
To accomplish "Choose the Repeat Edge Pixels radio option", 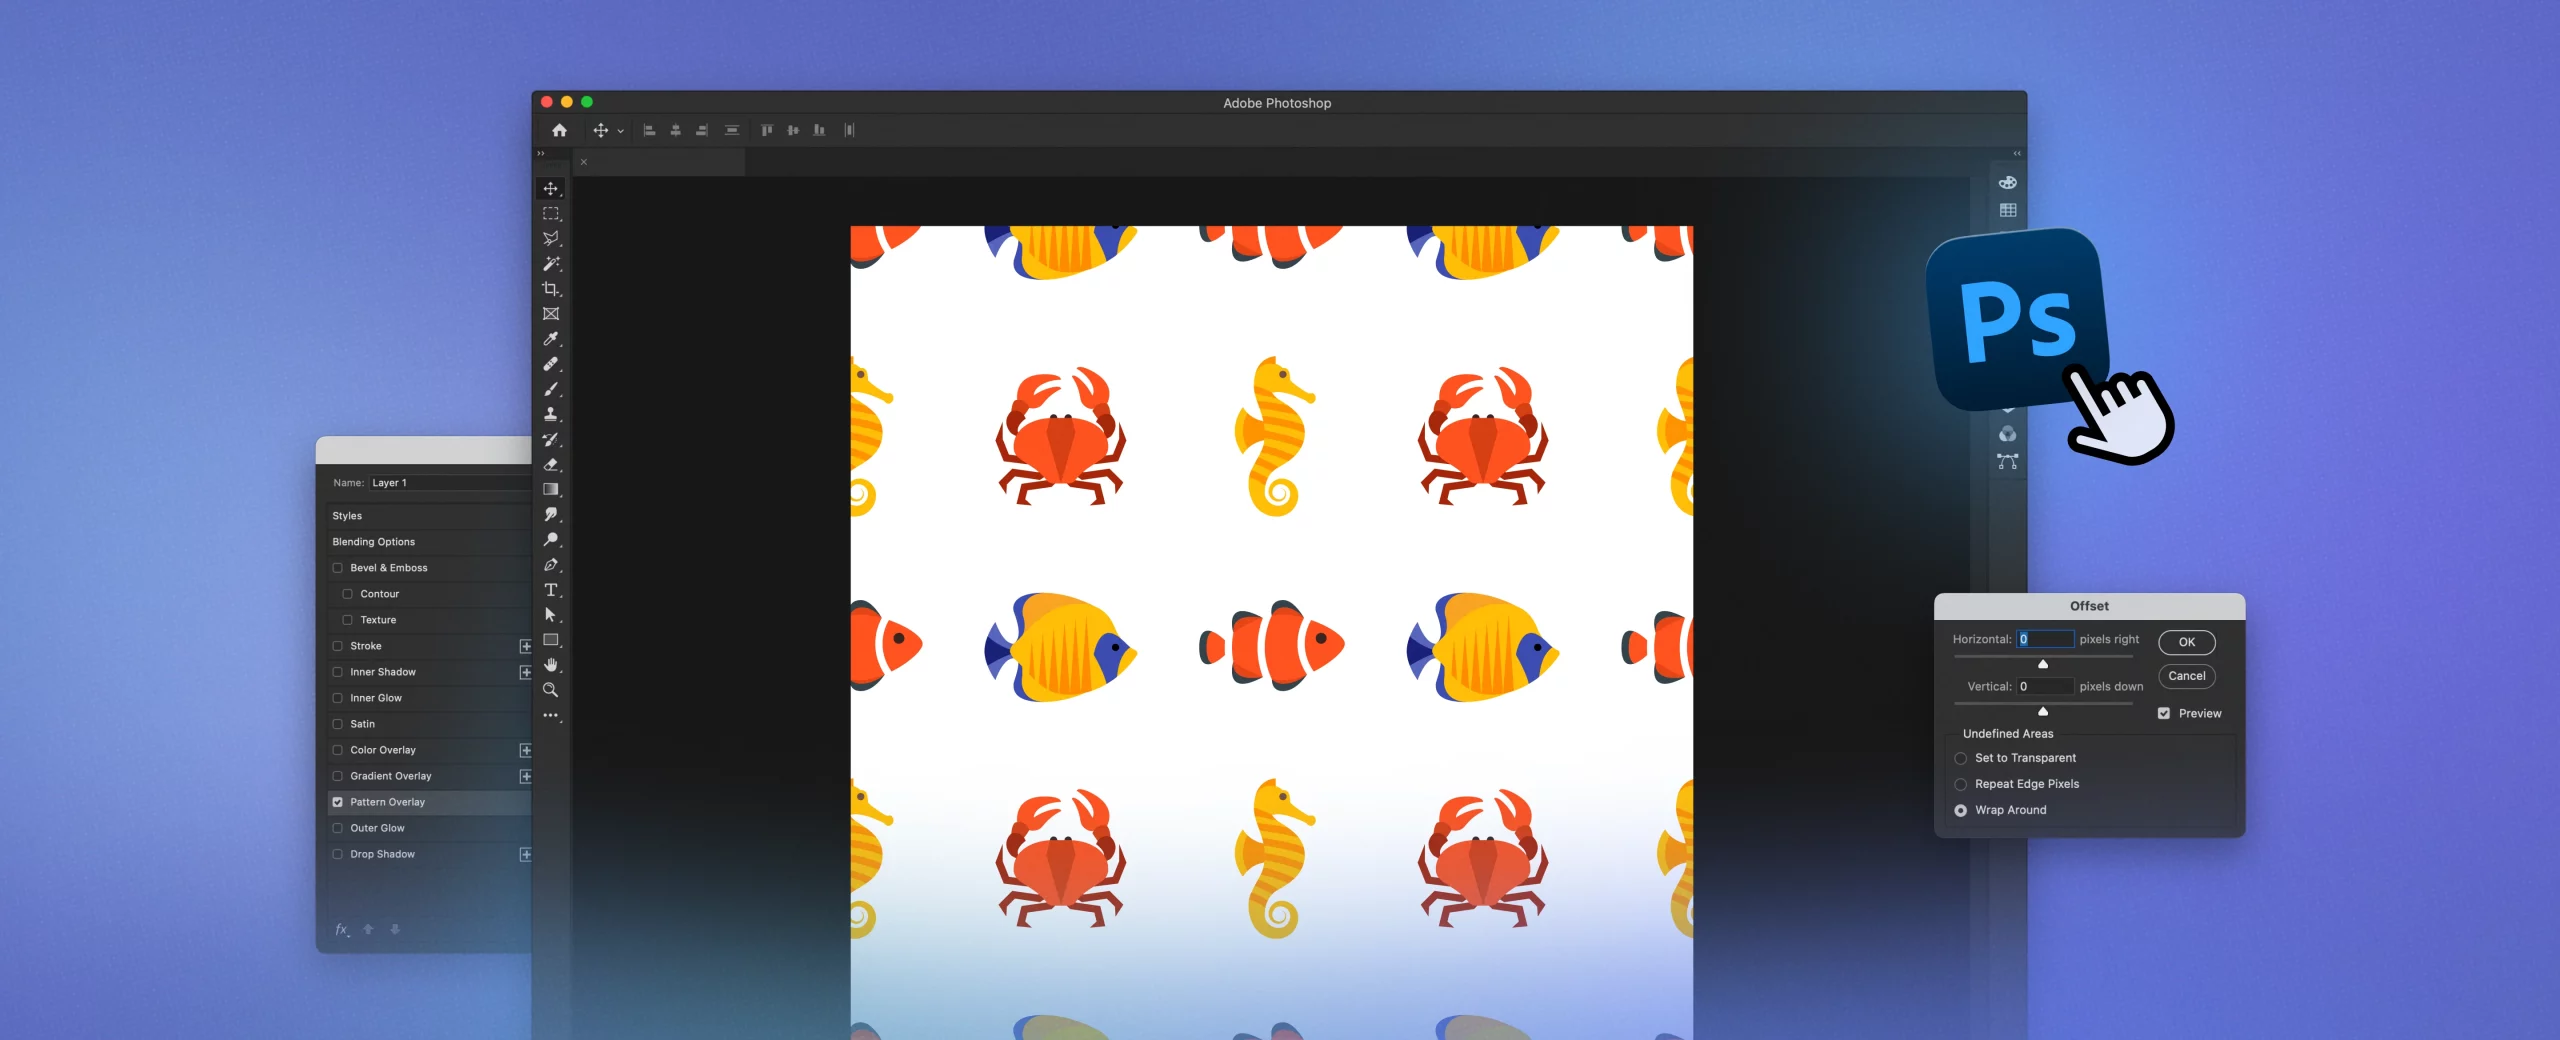I will (x=1961, y=784).
